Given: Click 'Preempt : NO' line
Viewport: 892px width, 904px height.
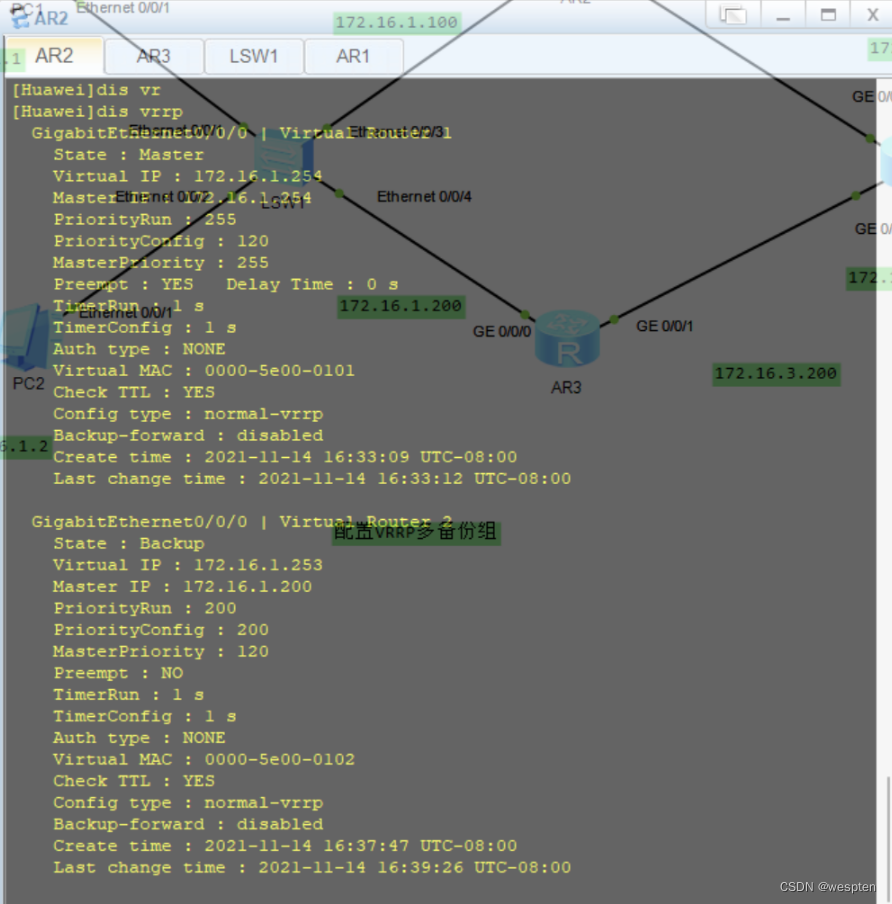Looking at the screenshot, I should coord(118,673).
